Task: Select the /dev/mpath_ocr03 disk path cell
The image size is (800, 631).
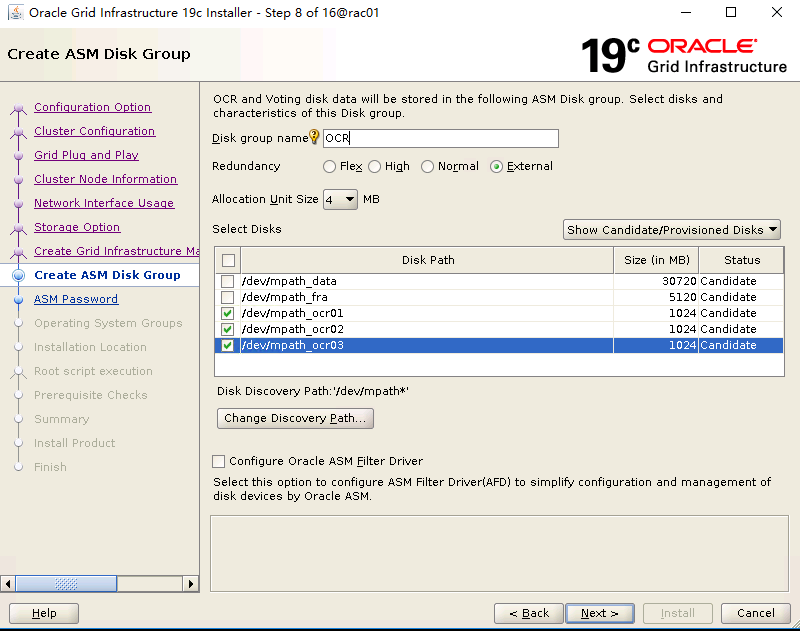Action: (x=427, y=345)
